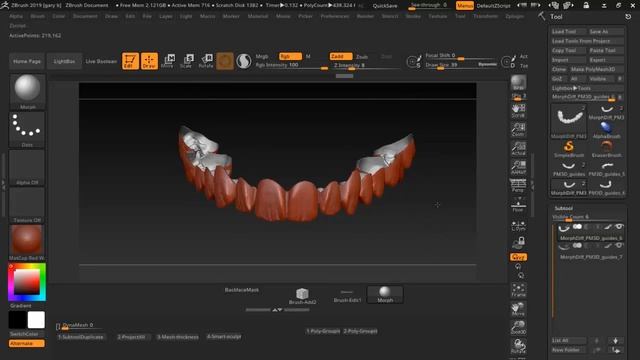Click the Move view icon on right shelf

(x=518, y=309)
